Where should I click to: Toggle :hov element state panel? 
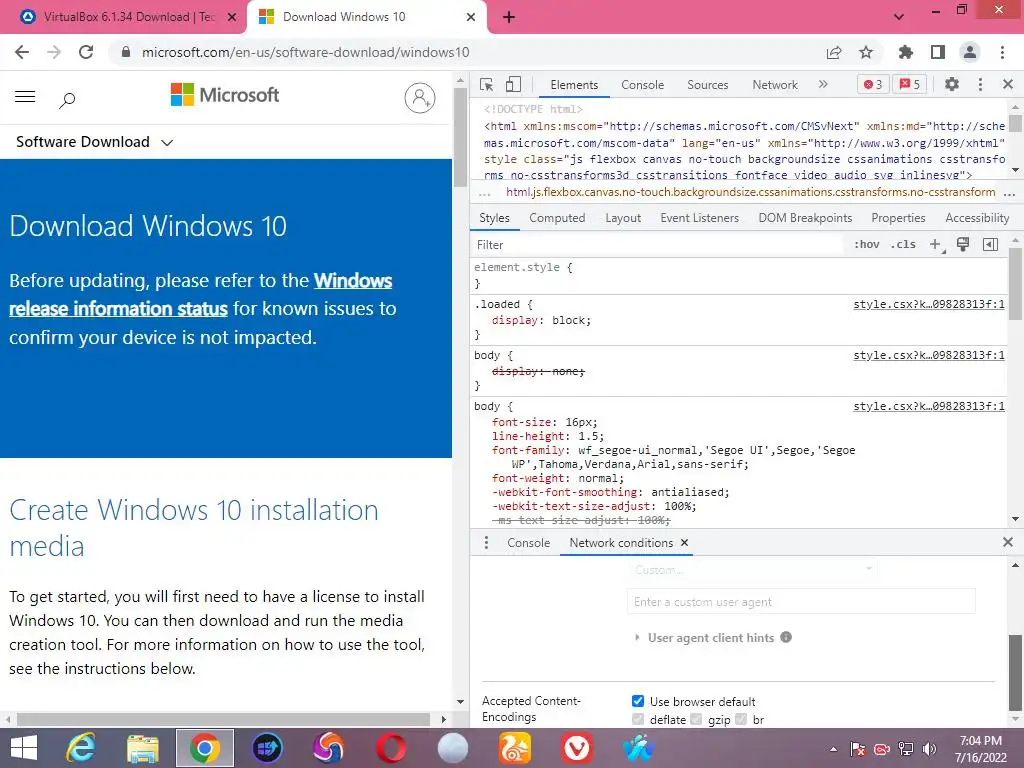coord(867,244)
